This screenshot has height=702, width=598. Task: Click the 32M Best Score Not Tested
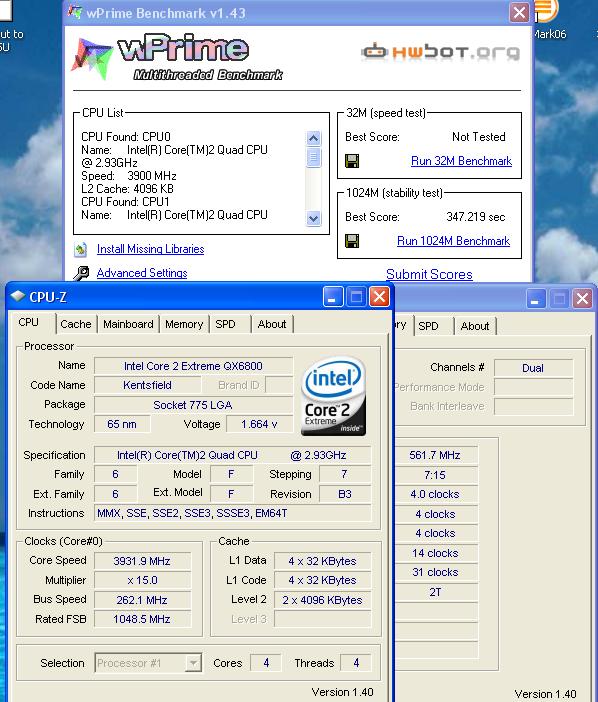coord(478,137)
